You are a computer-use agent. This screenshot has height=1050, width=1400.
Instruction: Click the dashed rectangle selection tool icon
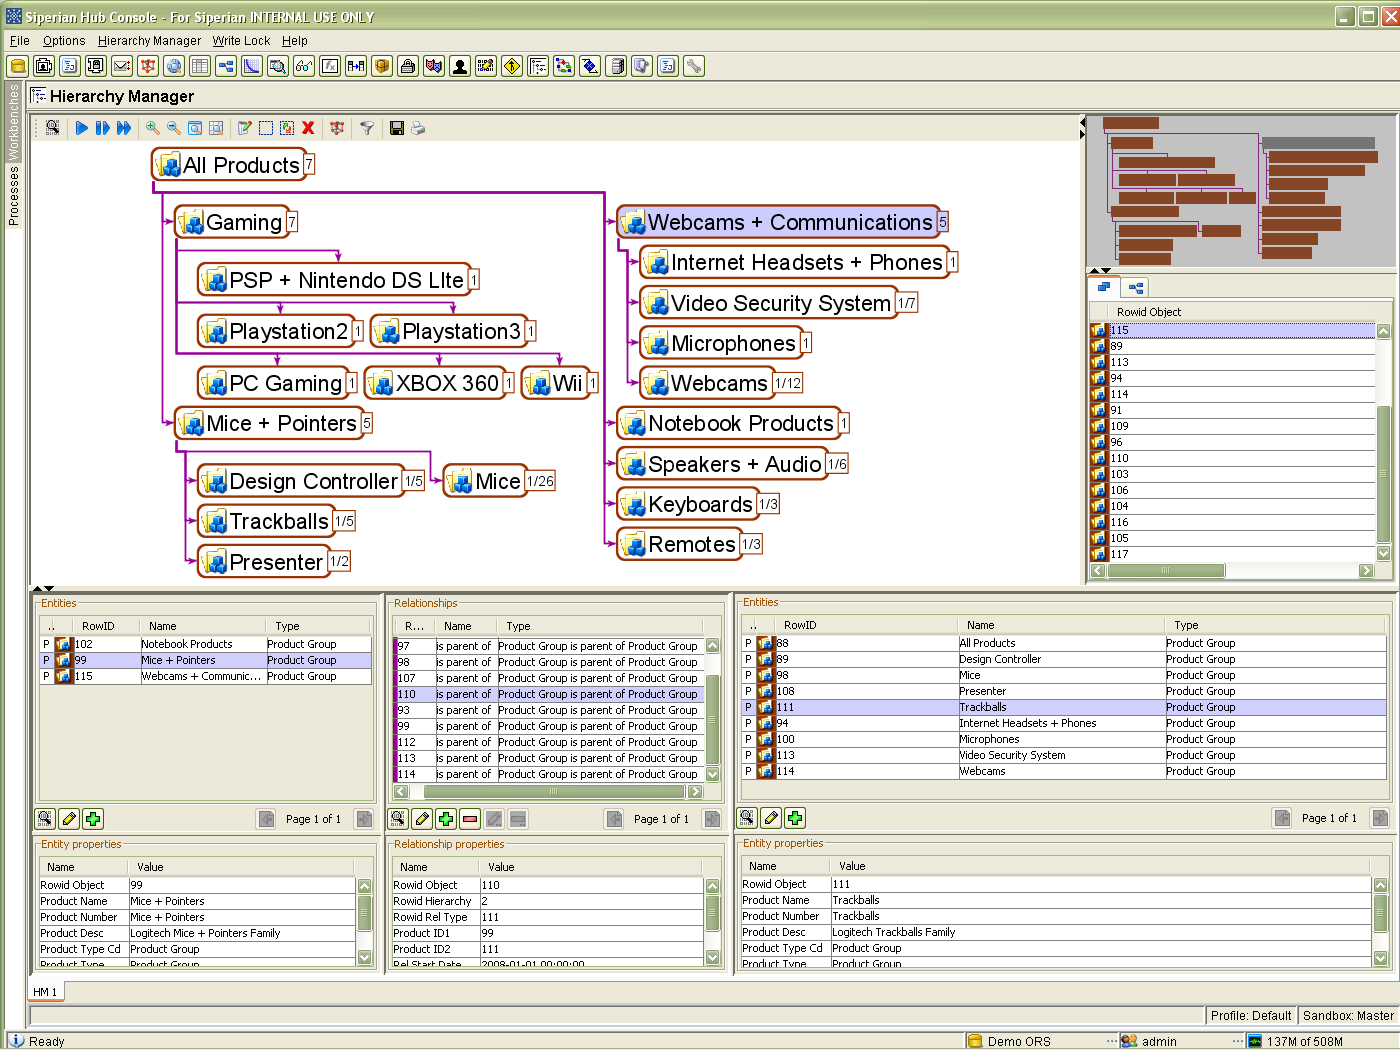click(x=266, y=128)
